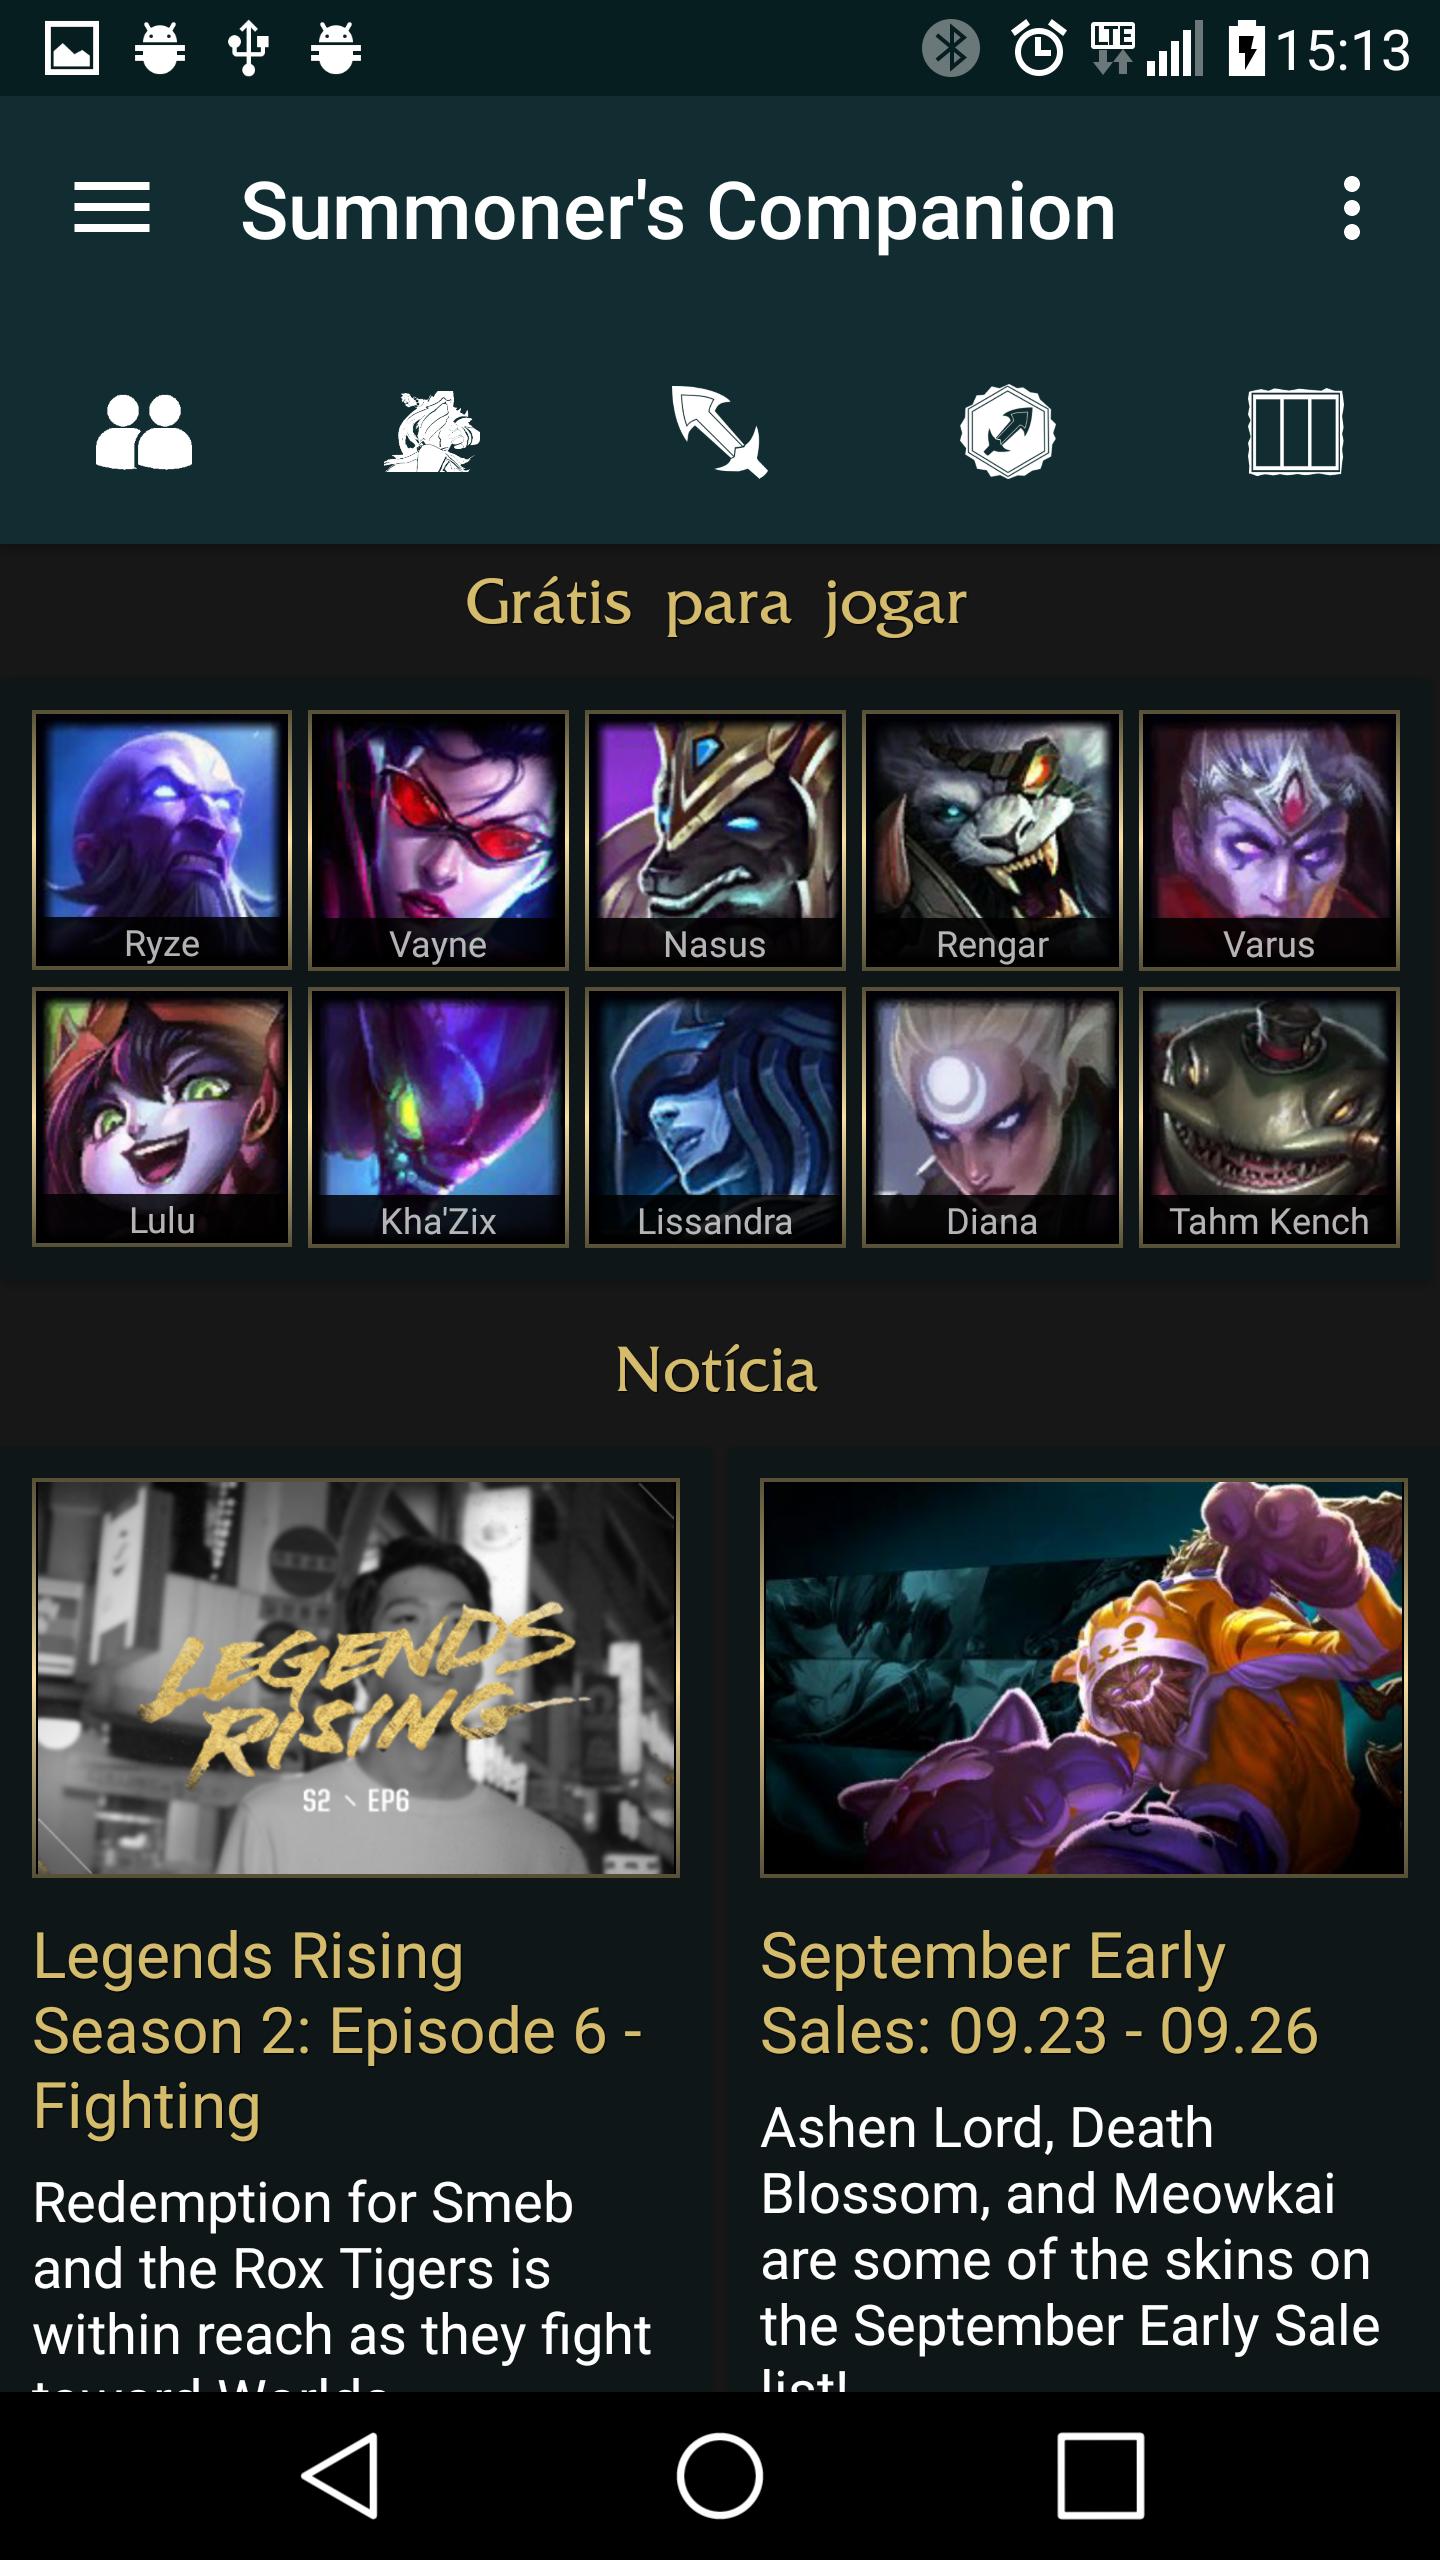Open the Legends Rising Season 2 headline
The width and height of the screenshot is (1440, 2560).
click(x=338, y=2030)
